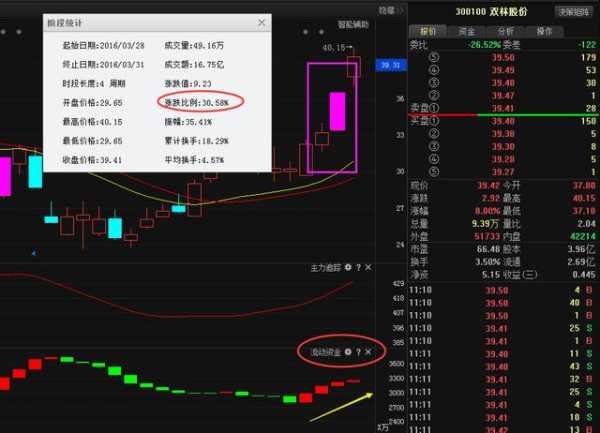Open the 分析 tab
This screenshot has height=433, width=600.
506,32
